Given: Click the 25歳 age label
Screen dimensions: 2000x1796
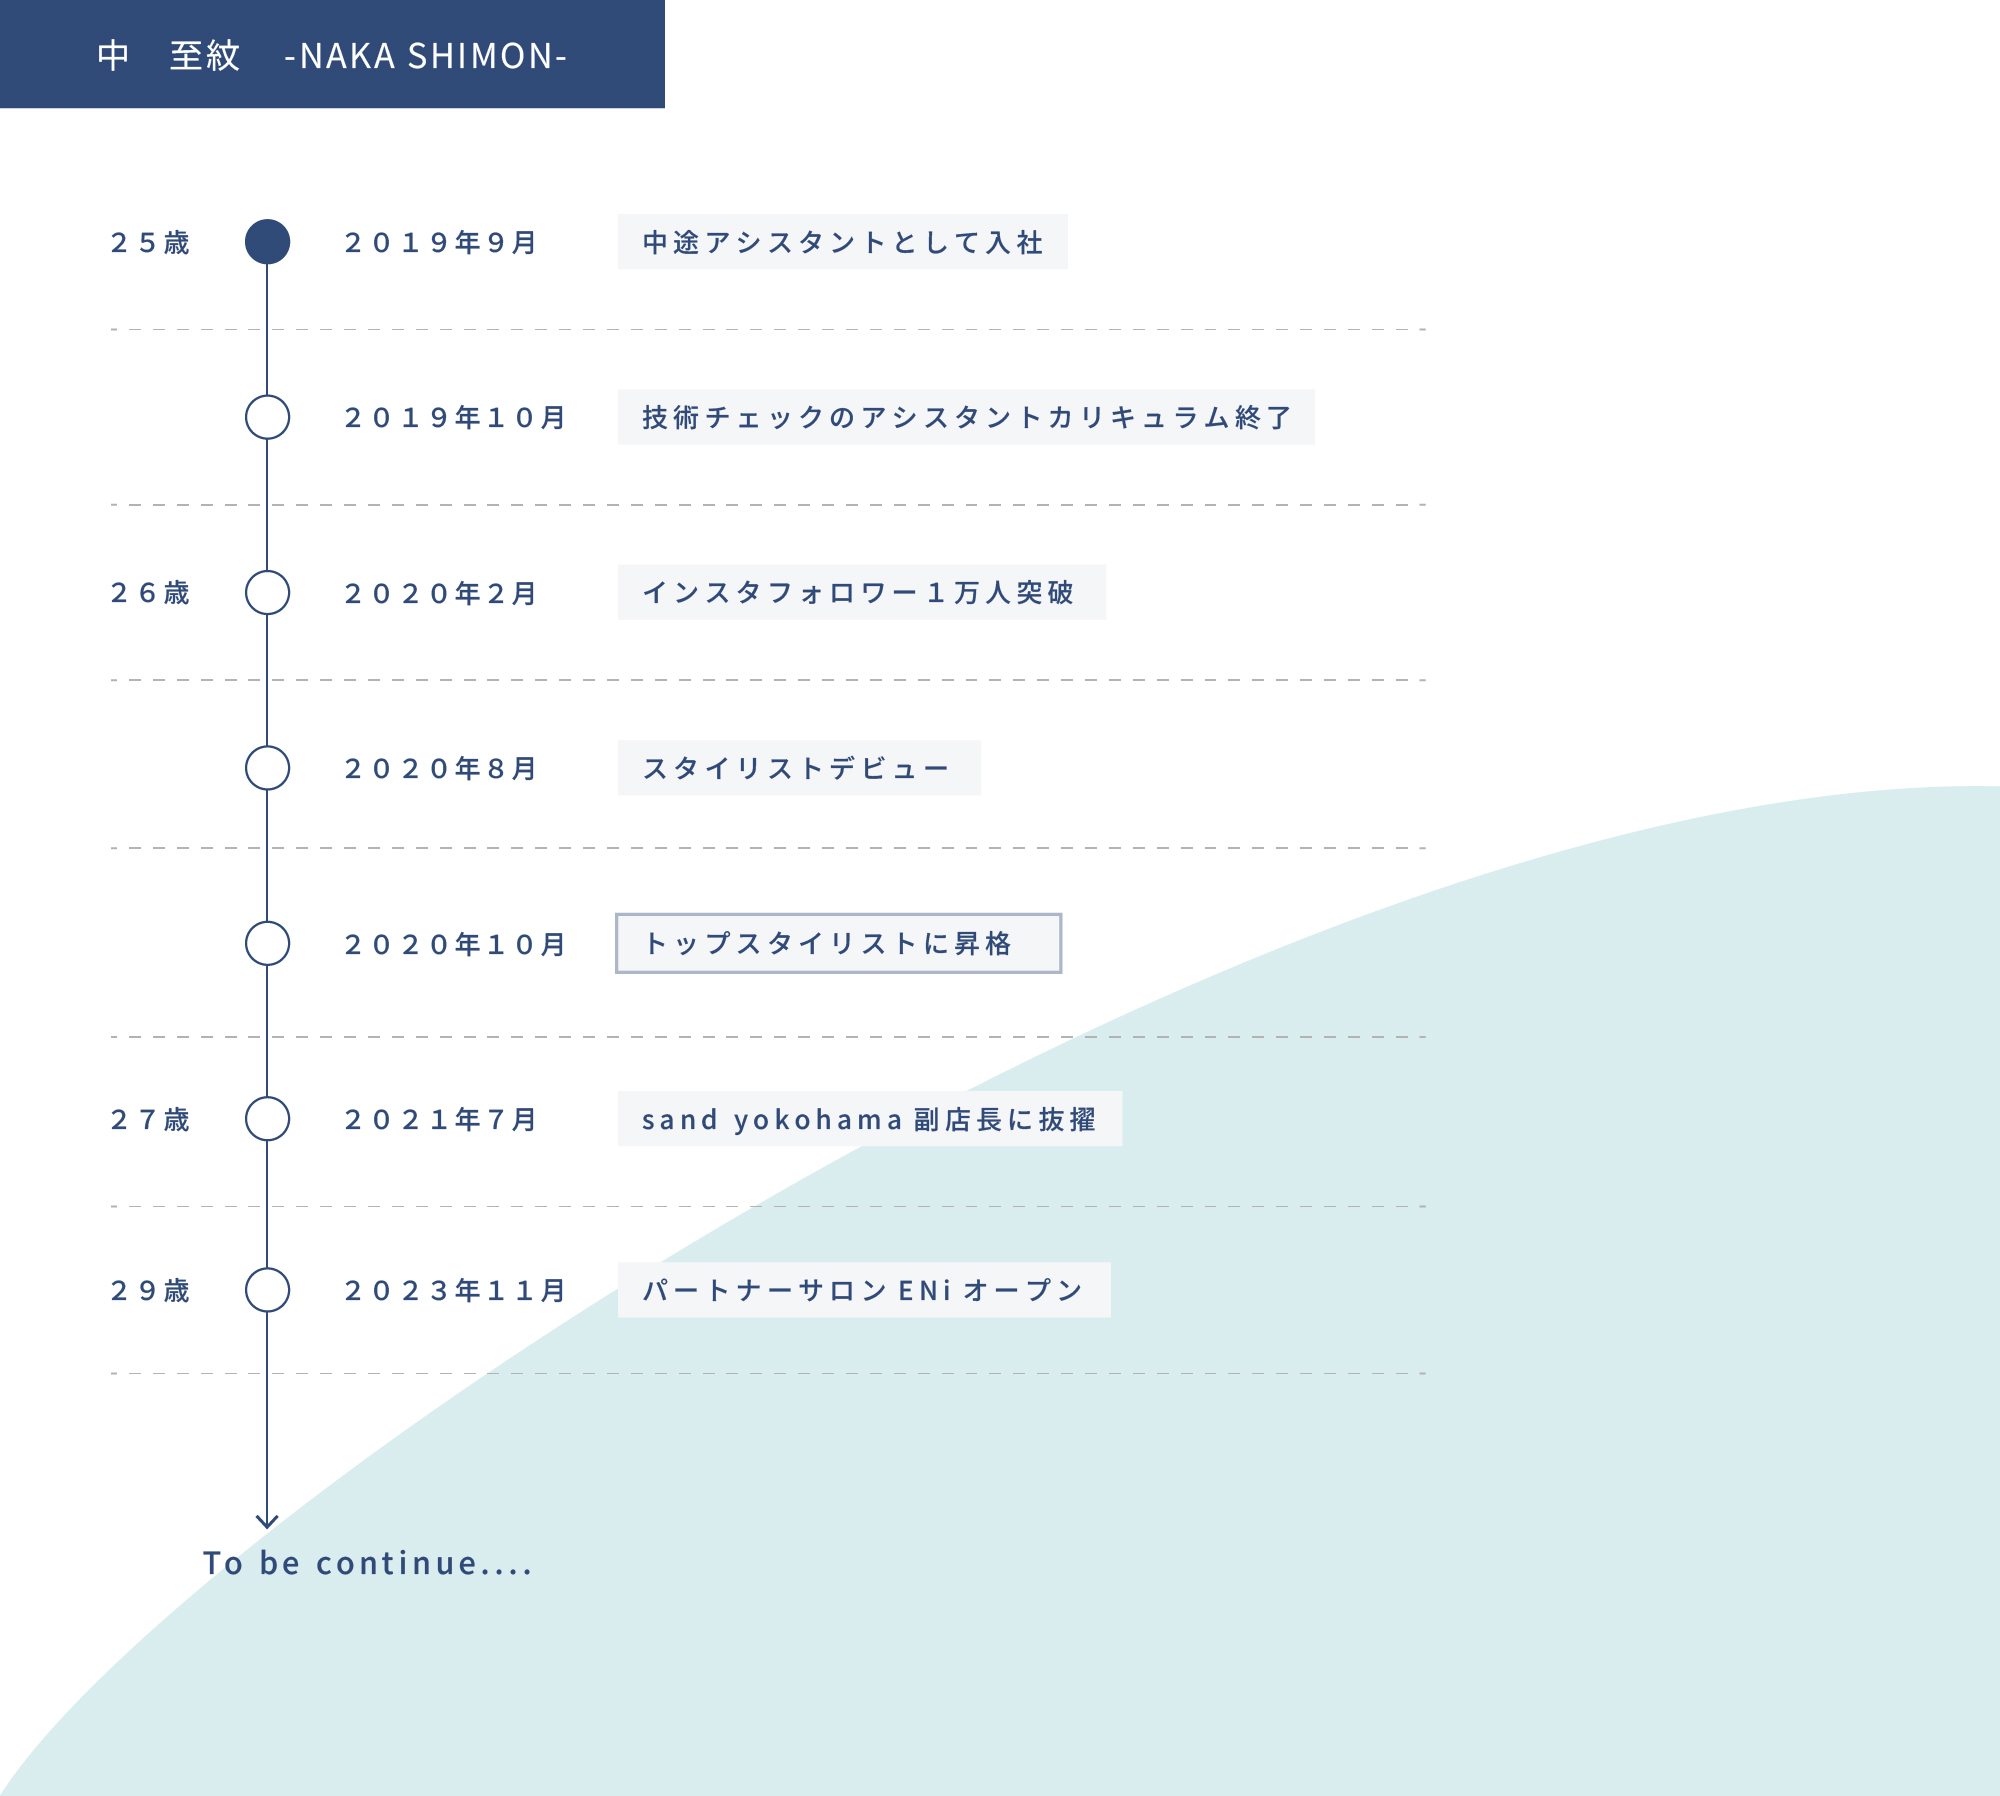Looking at the screenshot, I should [x=150, y=243].
